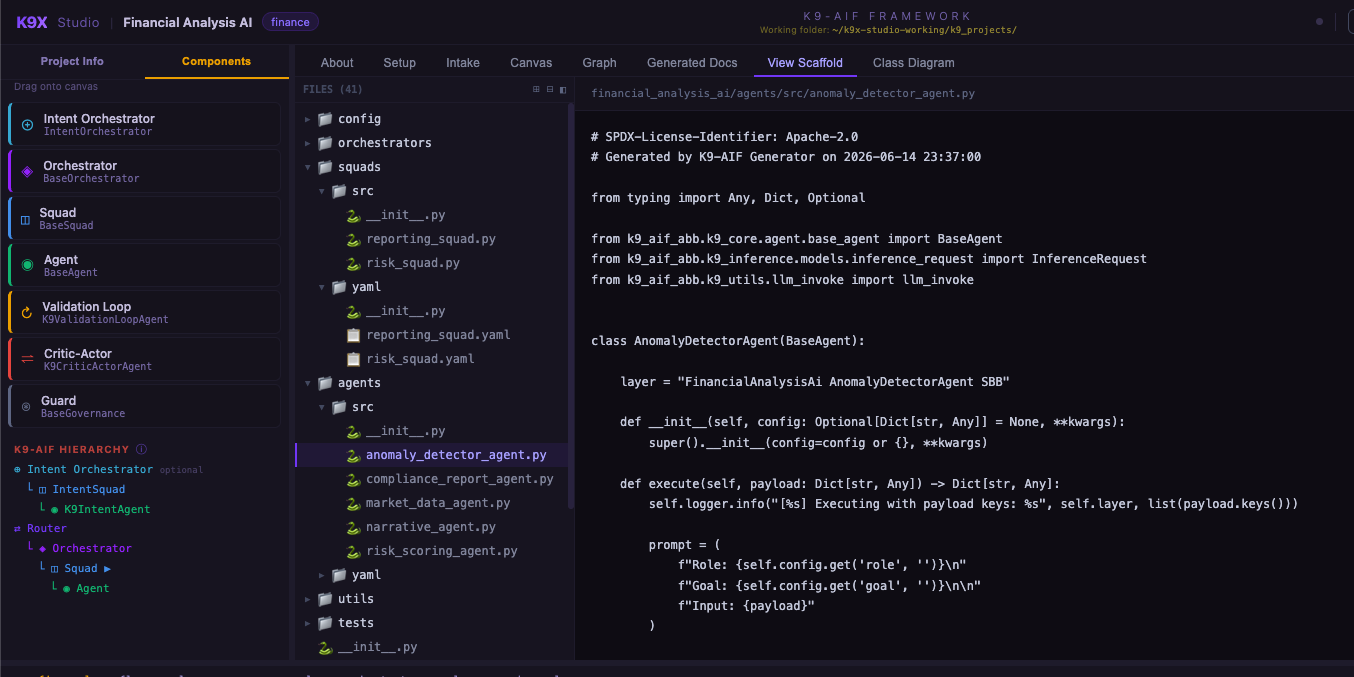The width and height of the screenshot is (1354, 677).
Task: Click the purple Orchestrator diamond icon
Action: tap(27, 172)
